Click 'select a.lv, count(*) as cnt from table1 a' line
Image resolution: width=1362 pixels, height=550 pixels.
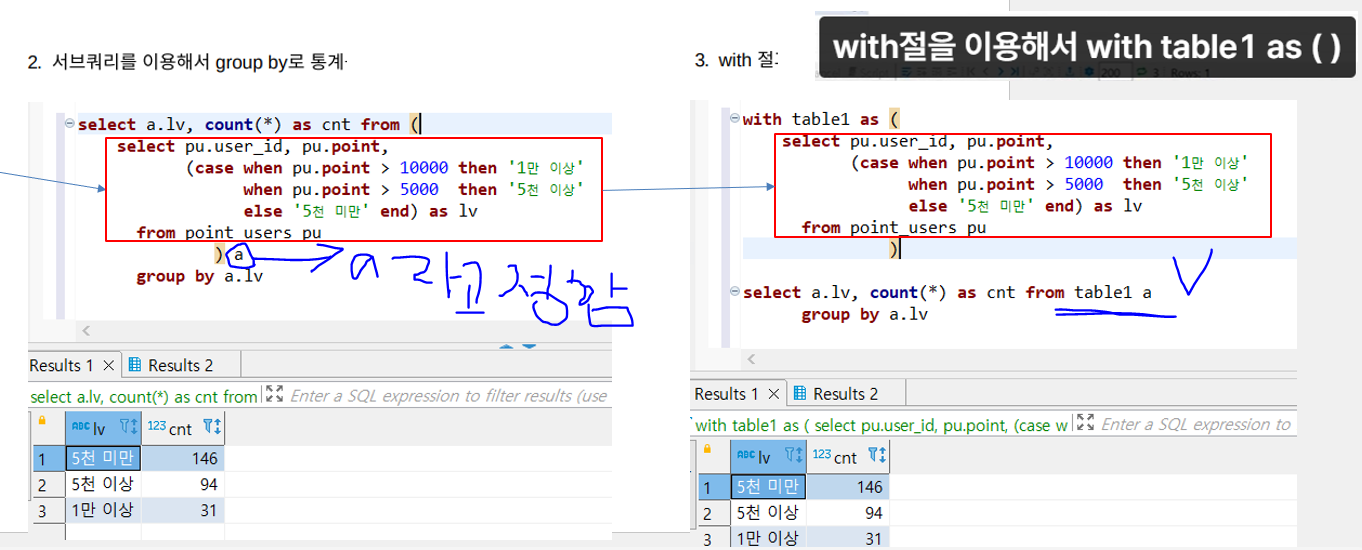947,292
